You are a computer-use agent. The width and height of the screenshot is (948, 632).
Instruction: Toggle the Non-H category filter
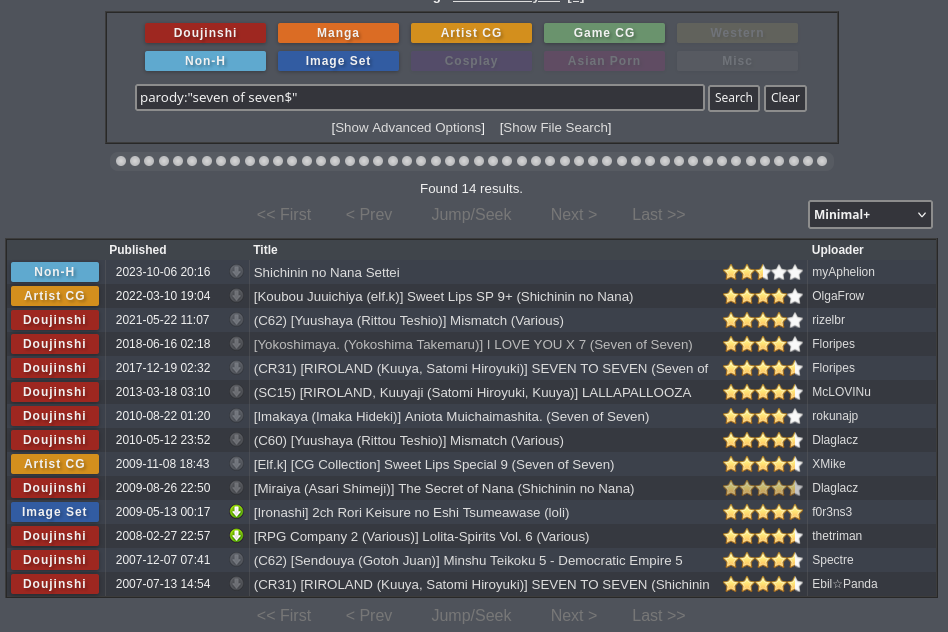205,60
